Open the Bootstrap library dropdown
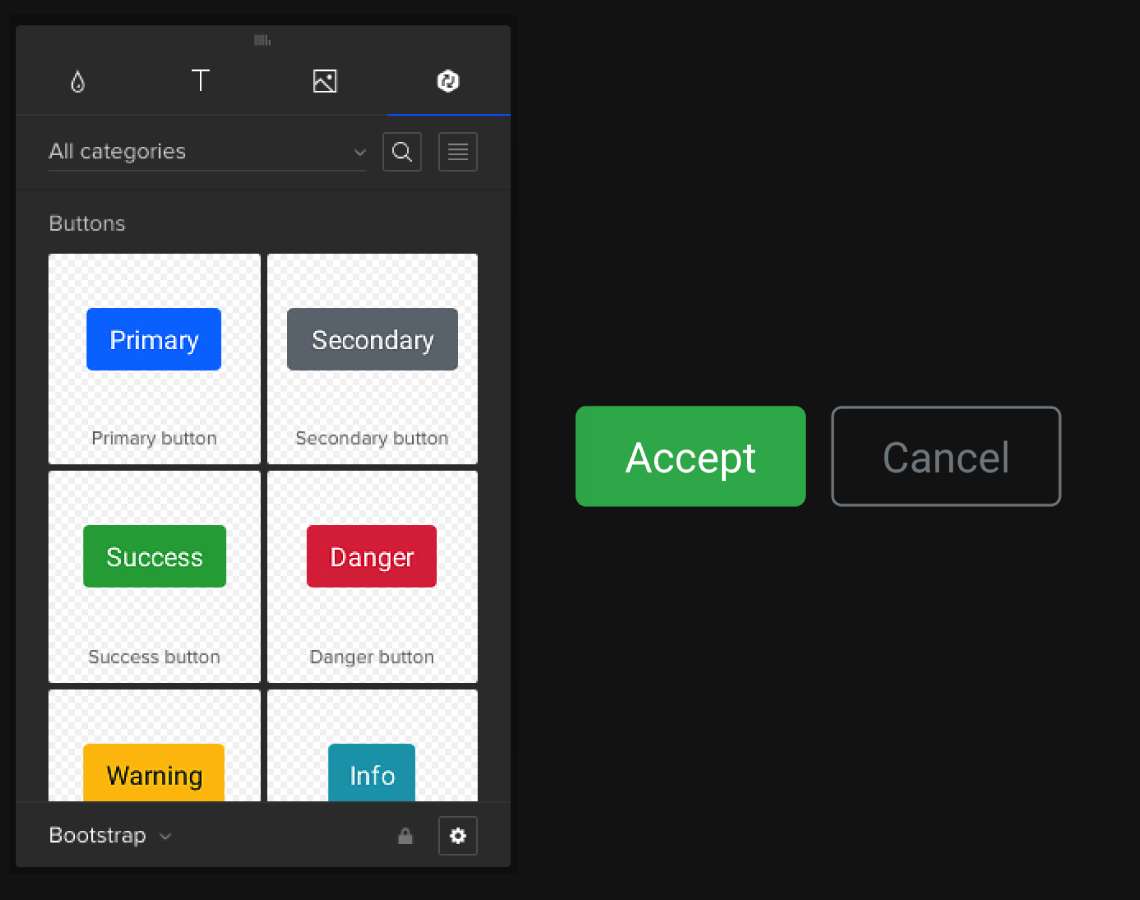Screen dimensions: 1140x900 coord(110,836)
